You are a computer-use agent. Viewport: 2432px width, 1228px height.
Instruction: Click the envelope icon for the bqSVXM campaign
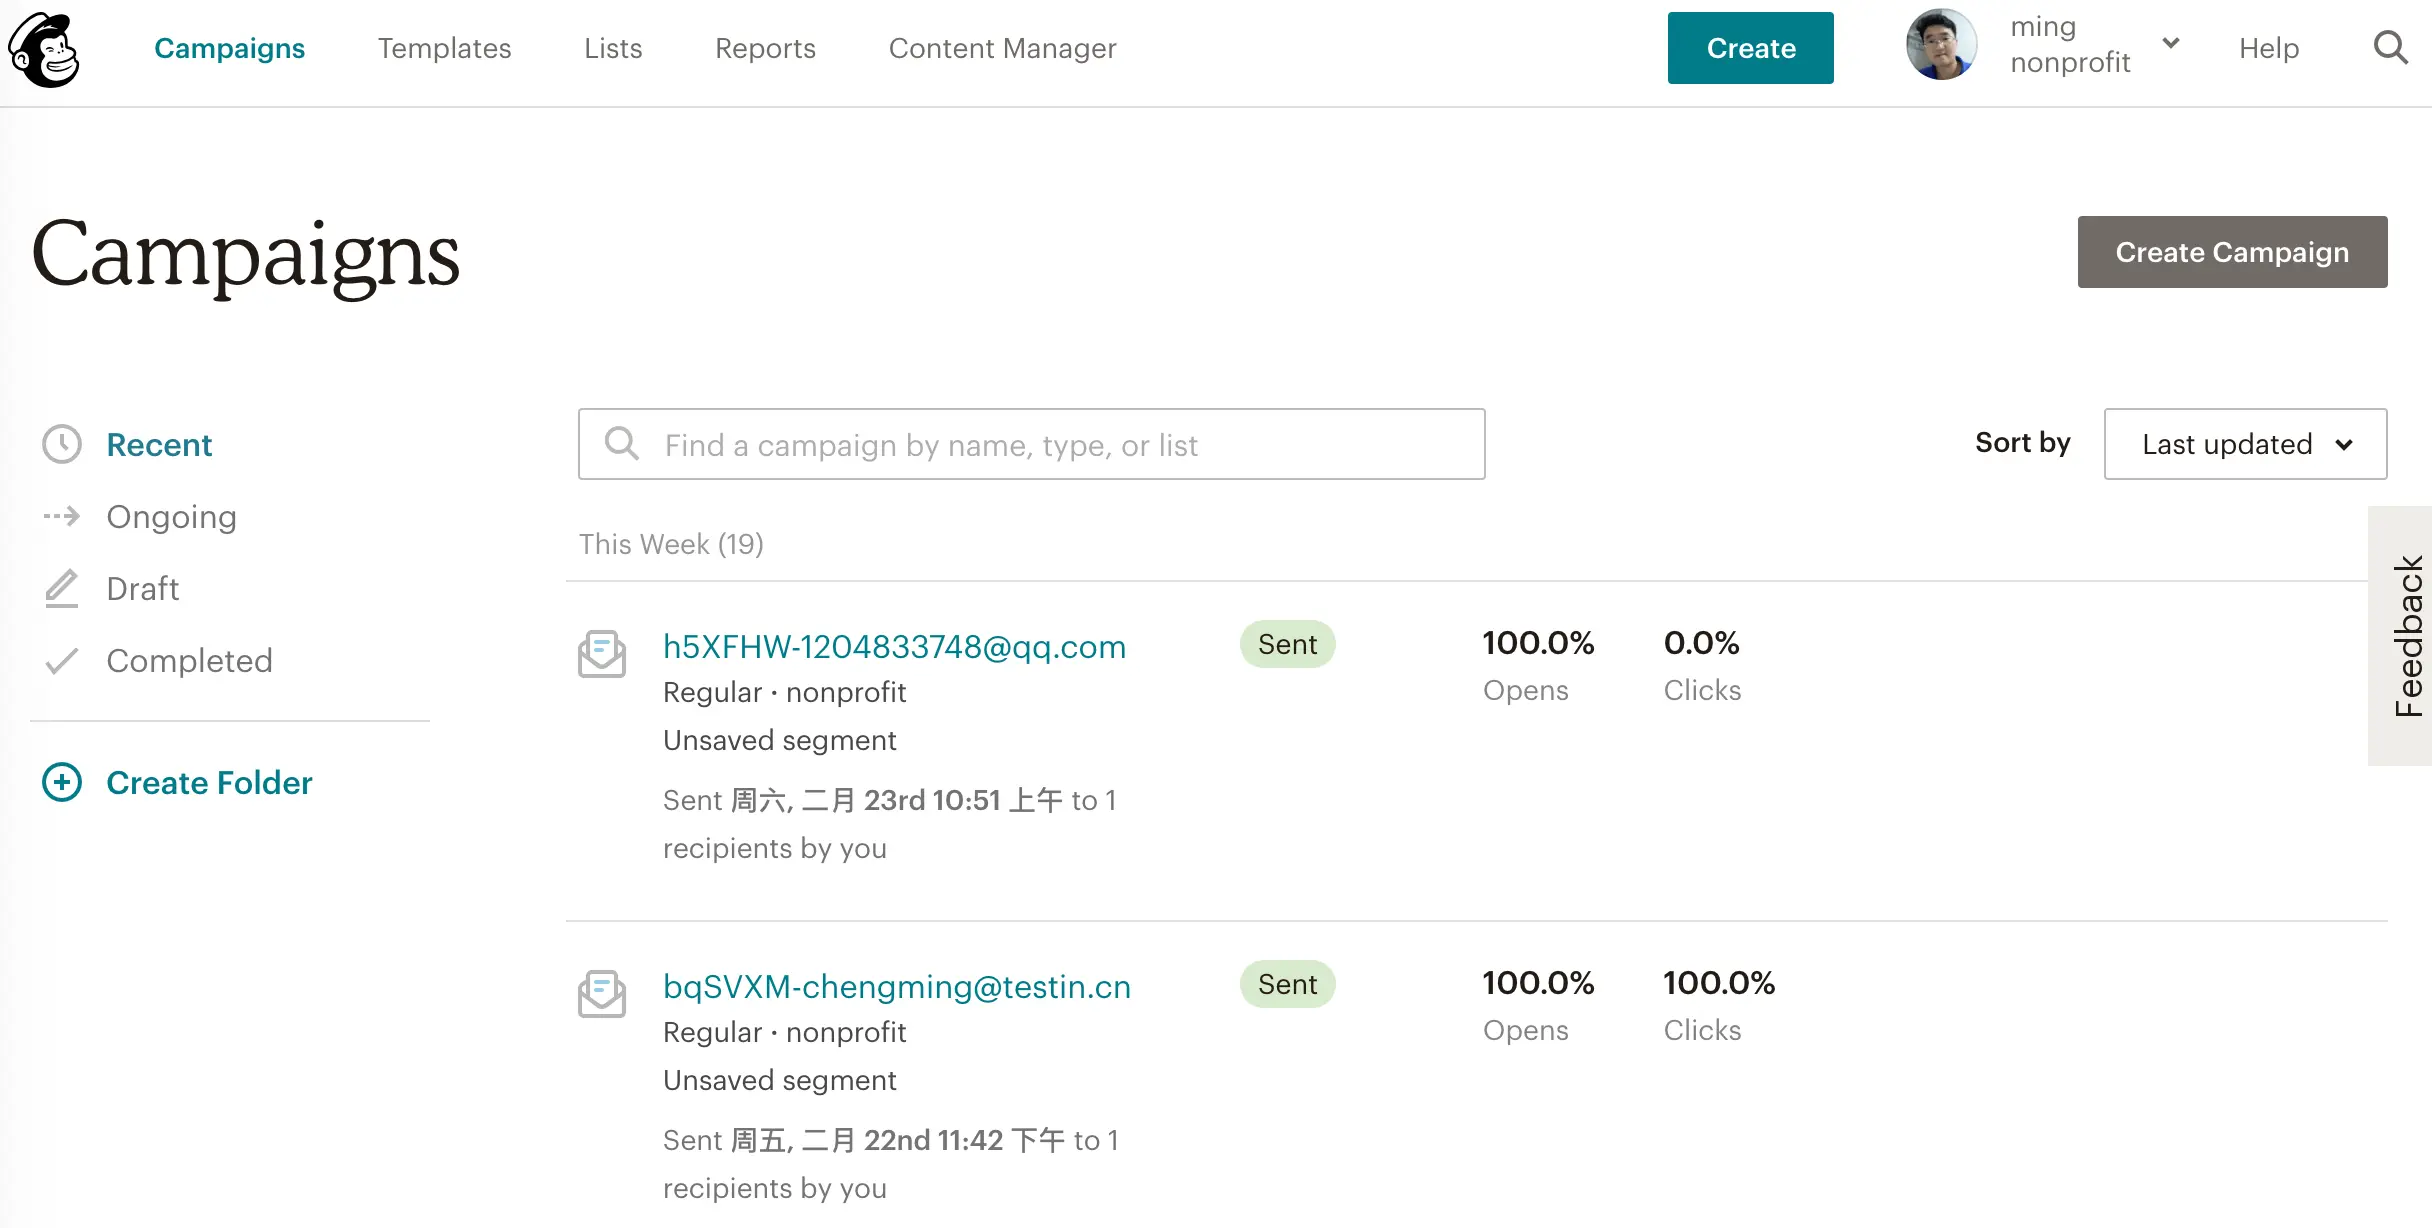point(602,994)
